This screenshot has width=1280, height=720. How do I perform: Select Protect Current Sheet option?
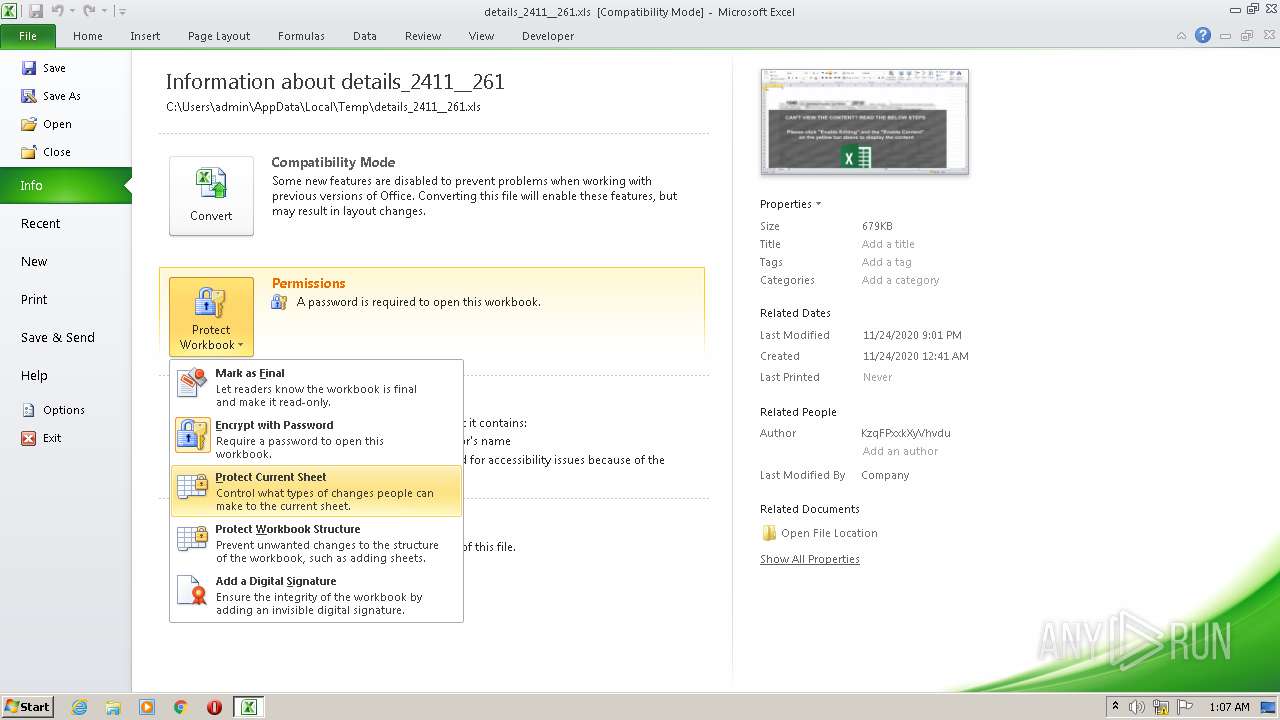pos(316,491)
